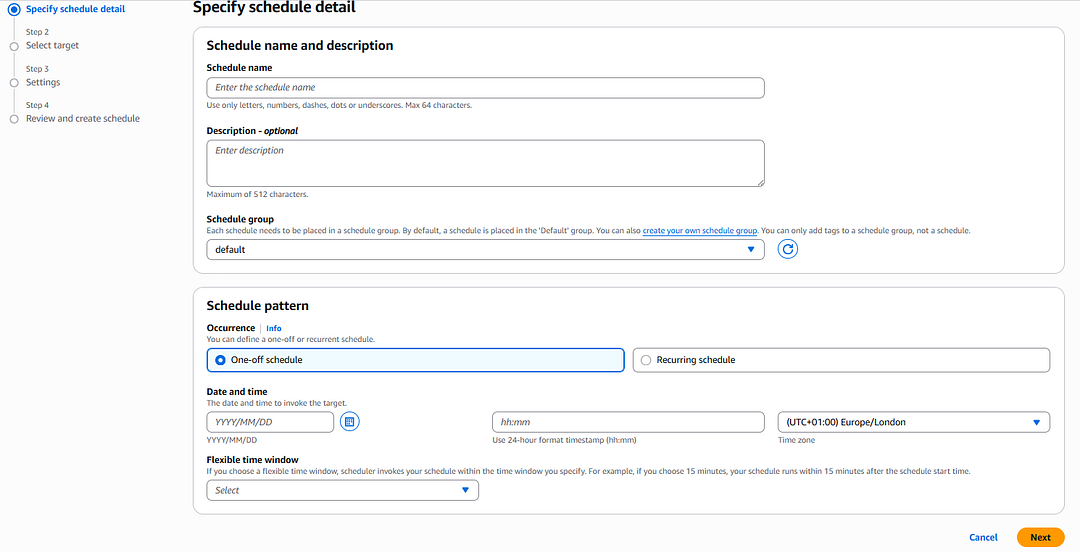This screenshot has height=552, width=1080.
Task: Click the 'Maximum of 512 characters.' hint
Action: 258,194
